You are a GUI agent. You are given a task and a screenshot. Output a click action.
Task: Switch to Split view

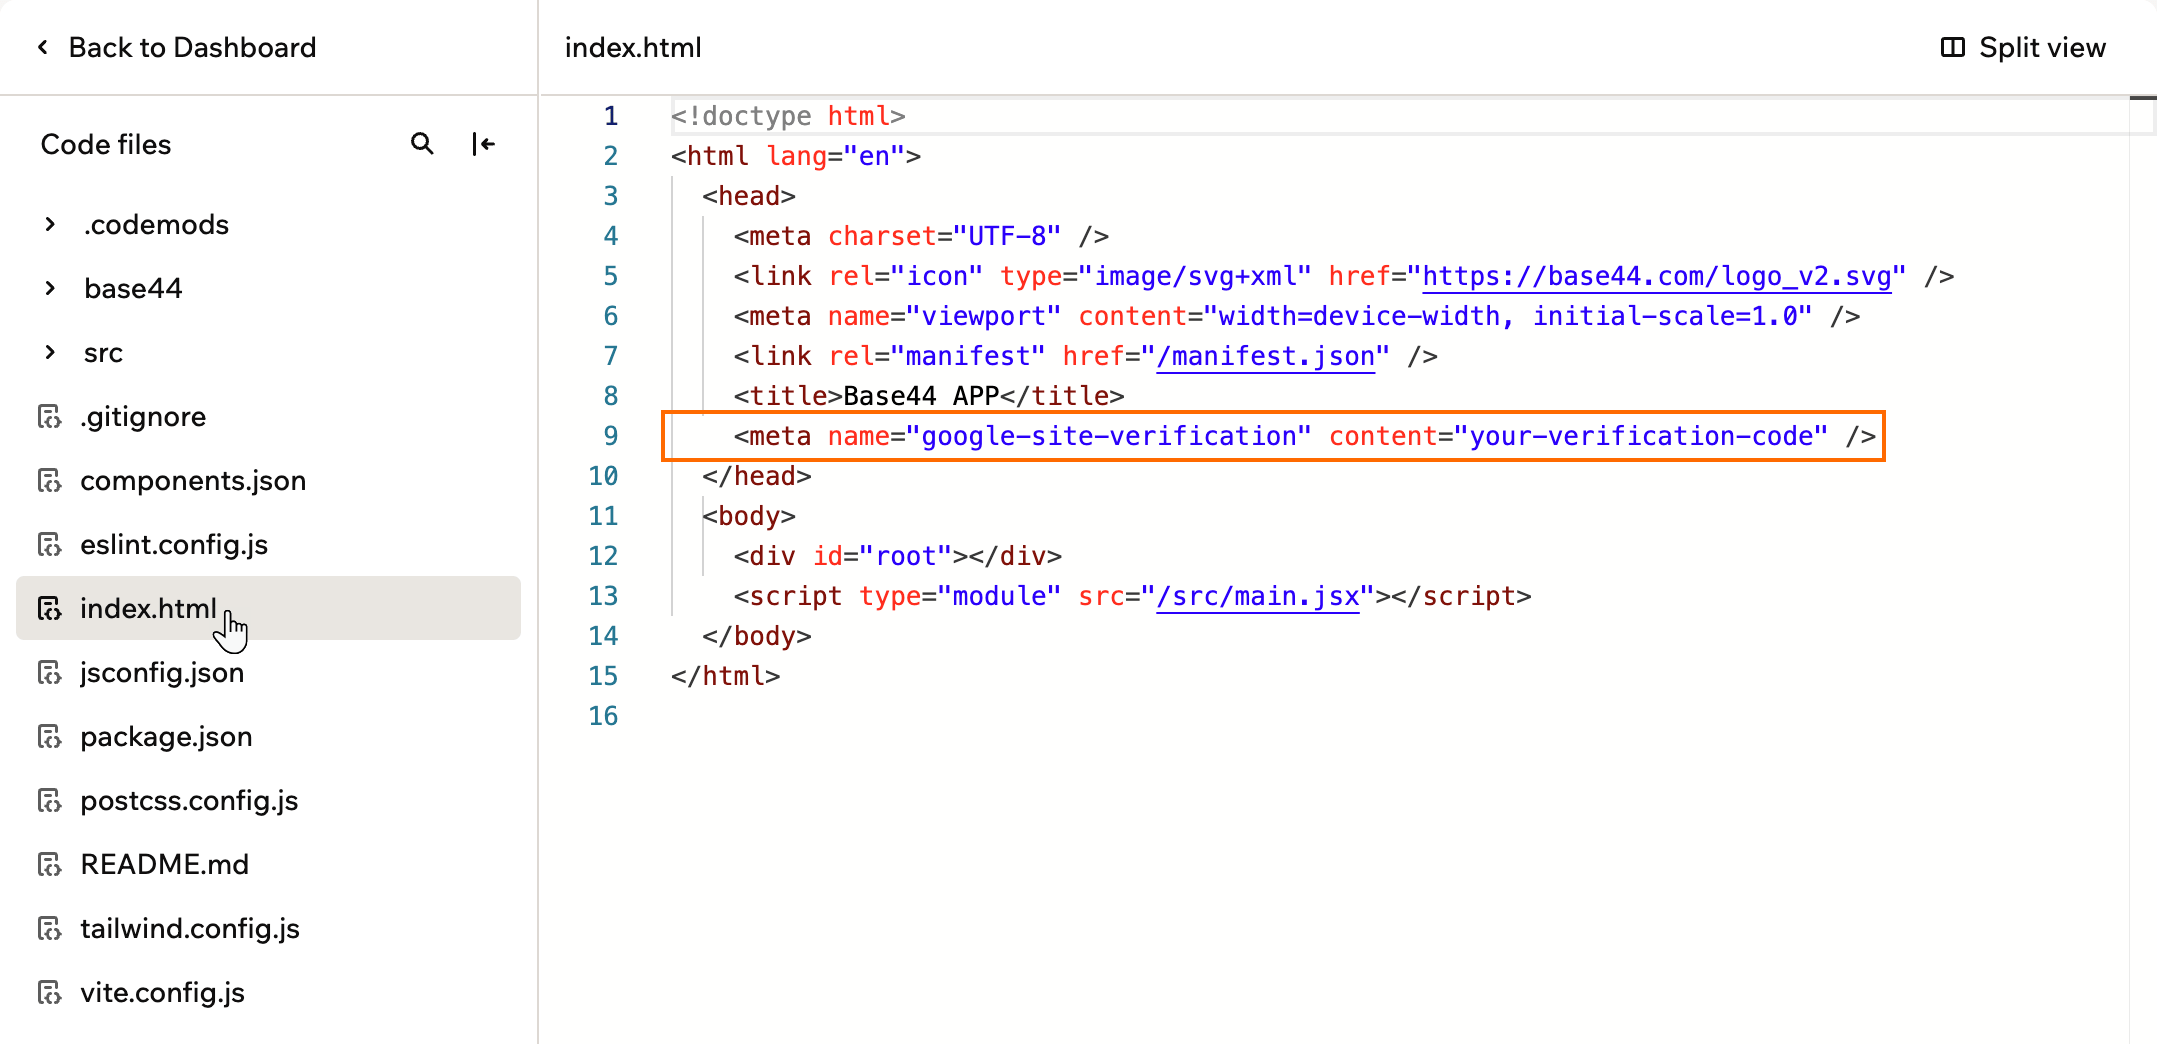point(2023,47)
